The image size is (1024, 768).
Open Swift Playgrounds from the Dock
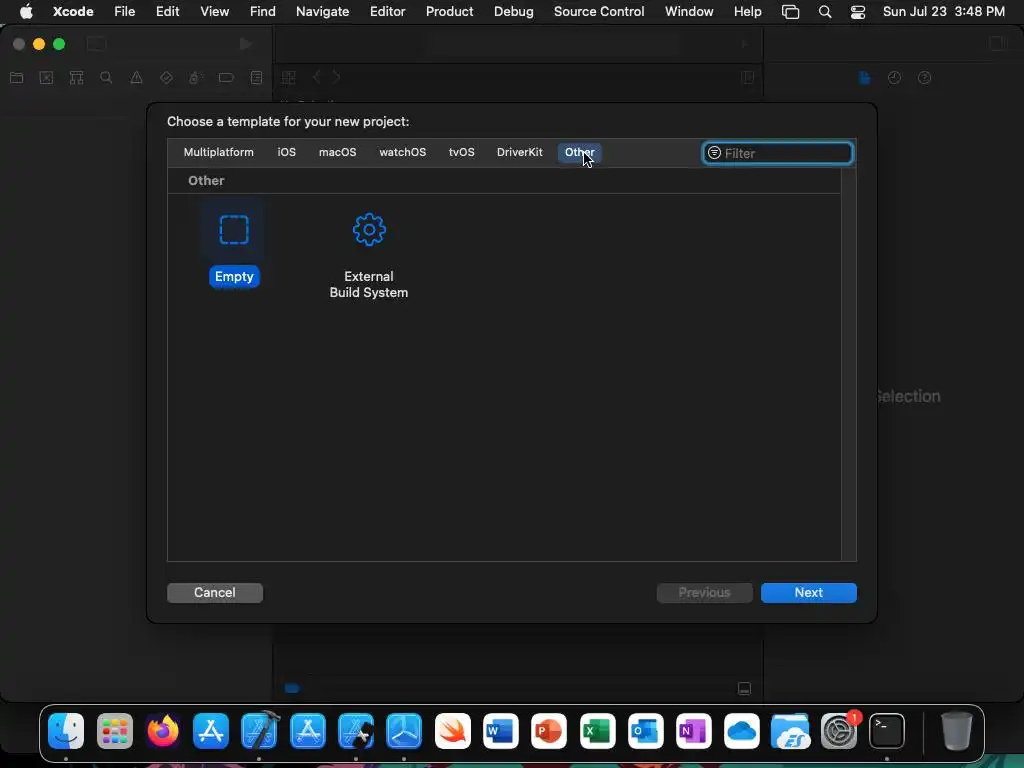[x=453, y=731]
